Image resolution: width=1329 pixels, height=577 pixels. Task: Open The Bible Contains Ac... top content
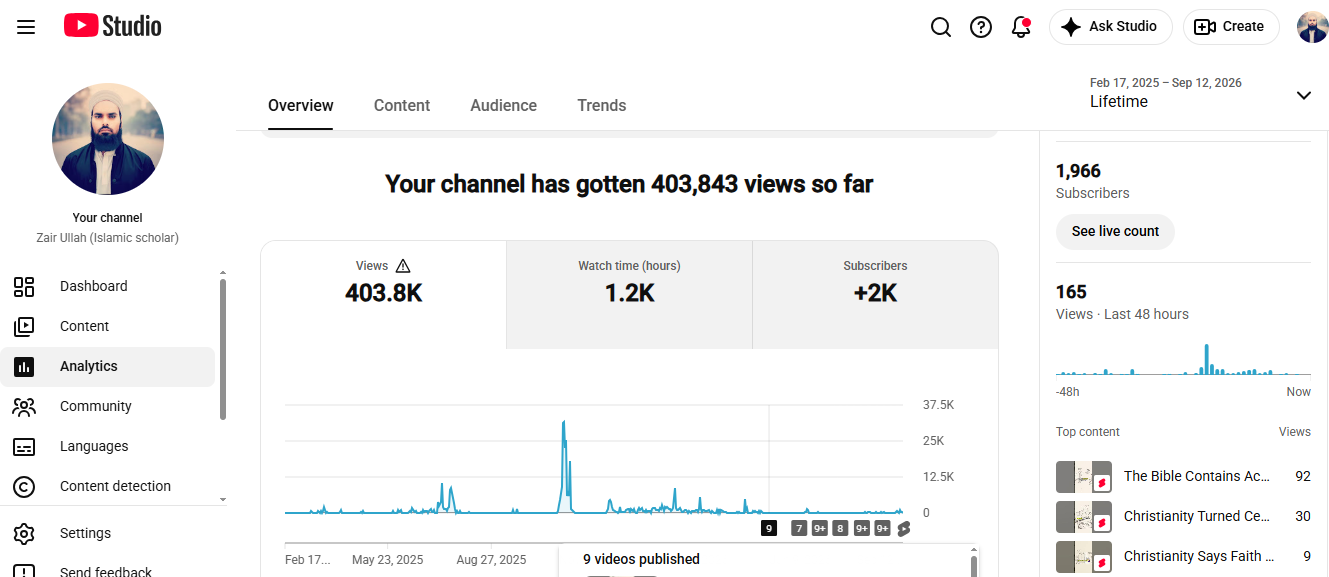coord(1196,476)
